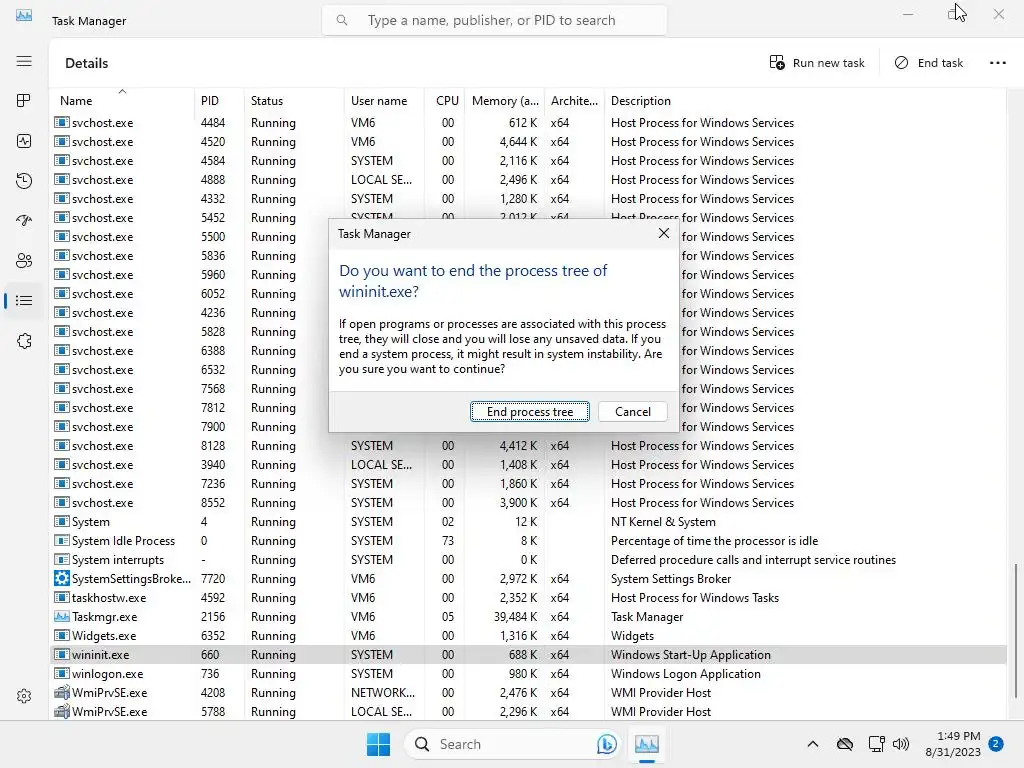
Task: Open the Users page icon
Action: 24,261
